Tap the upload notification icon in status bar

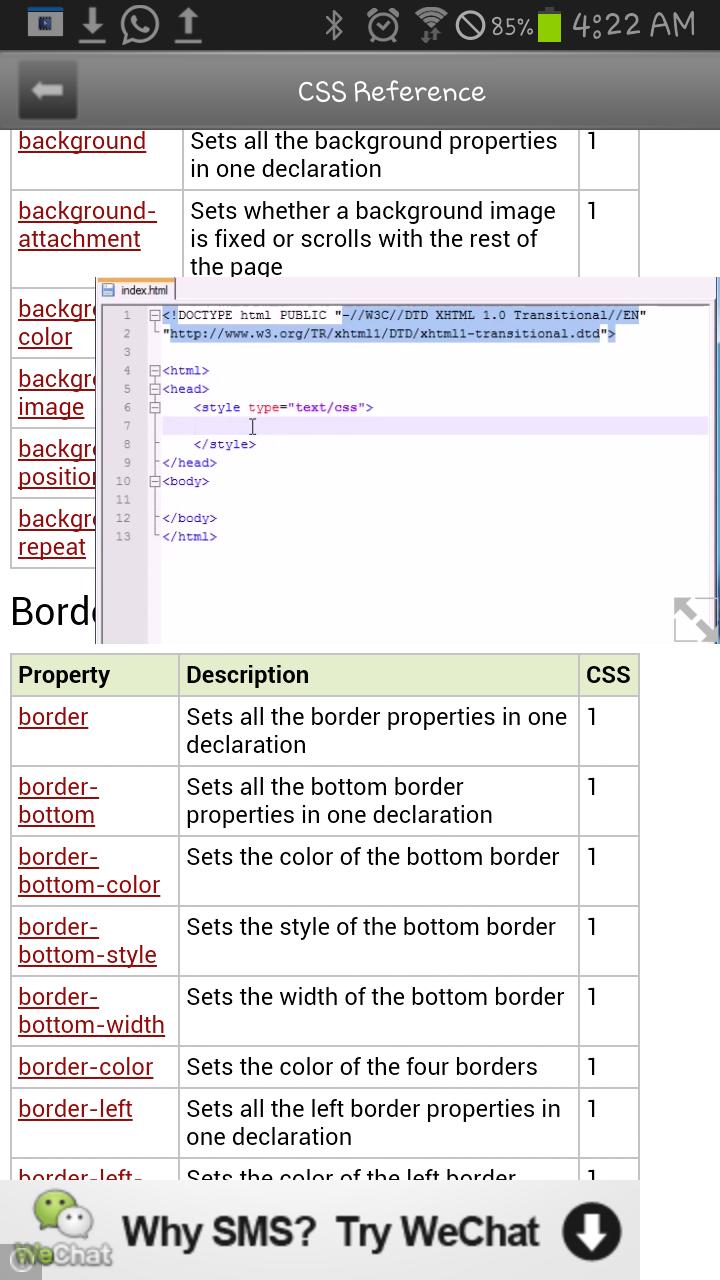[186, 25]
